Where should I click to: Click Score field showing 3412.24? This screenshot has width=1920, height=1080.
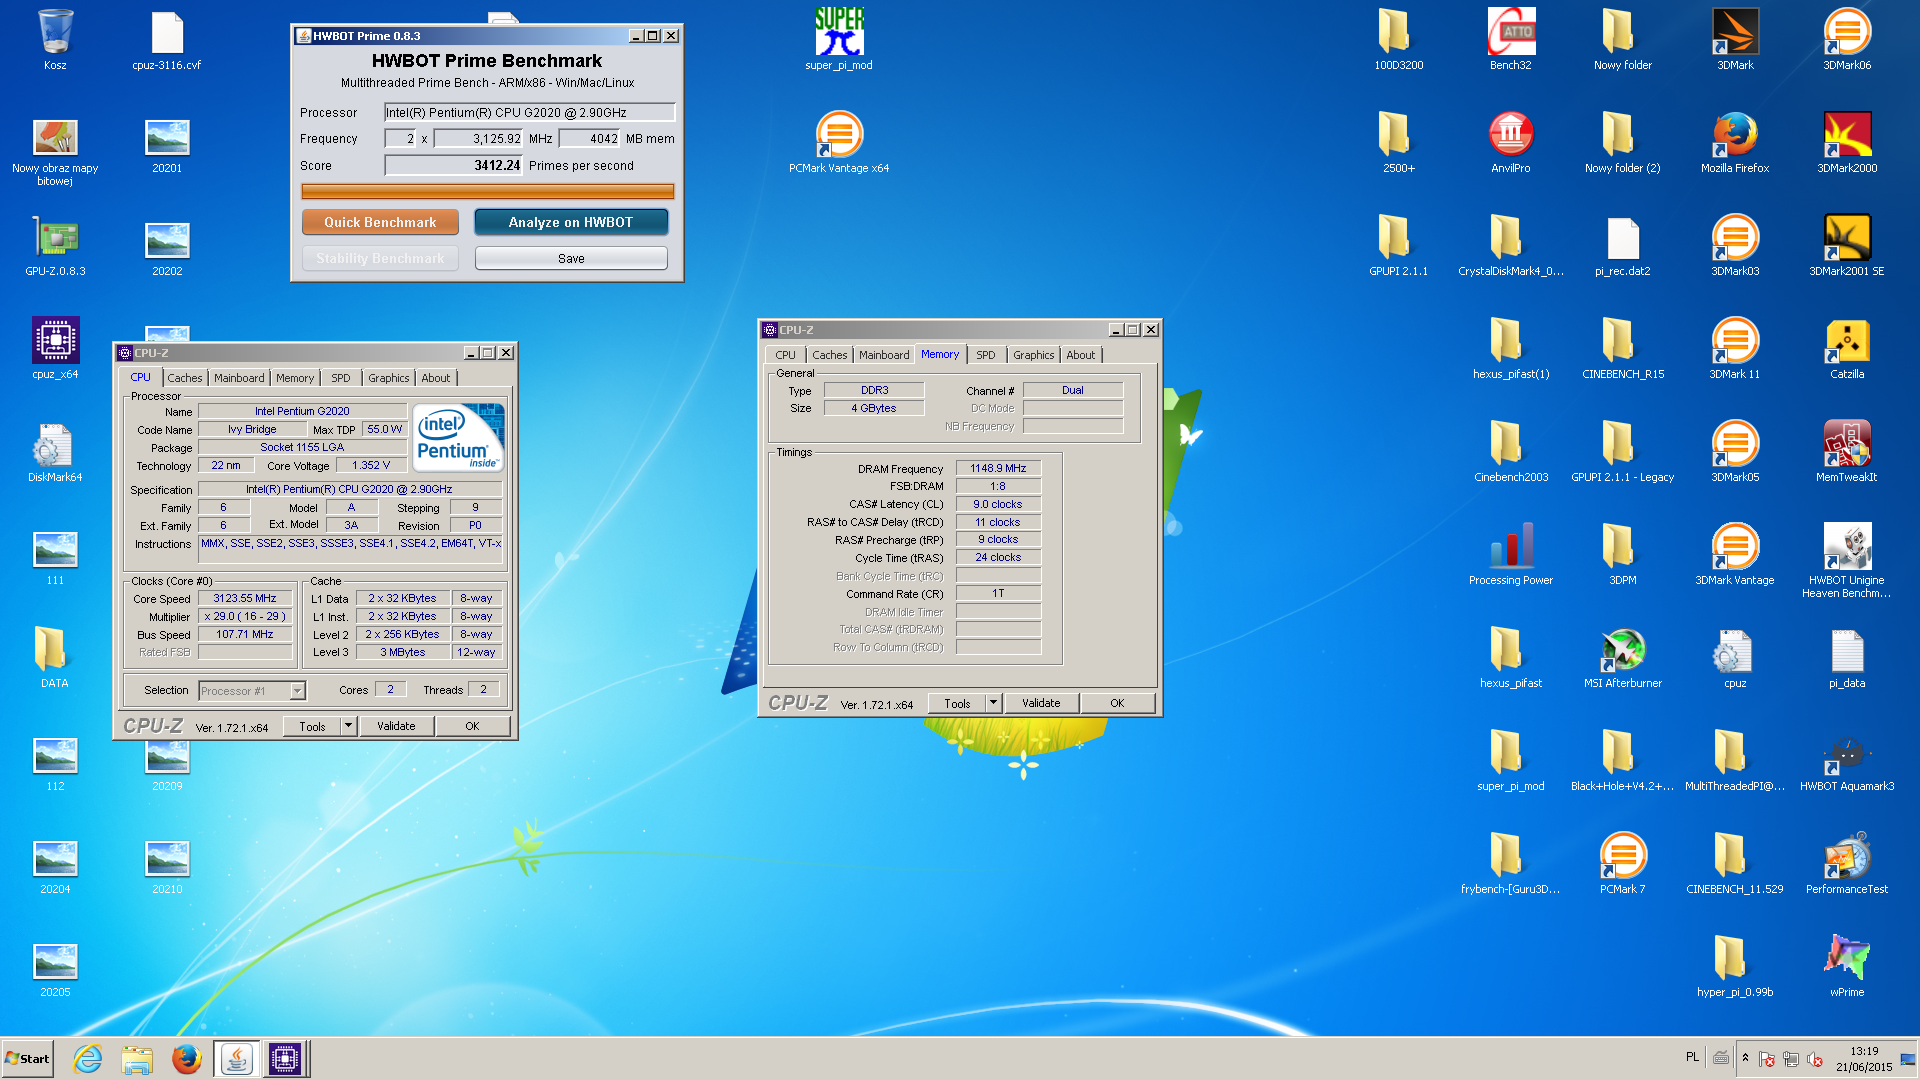[454, 166]
